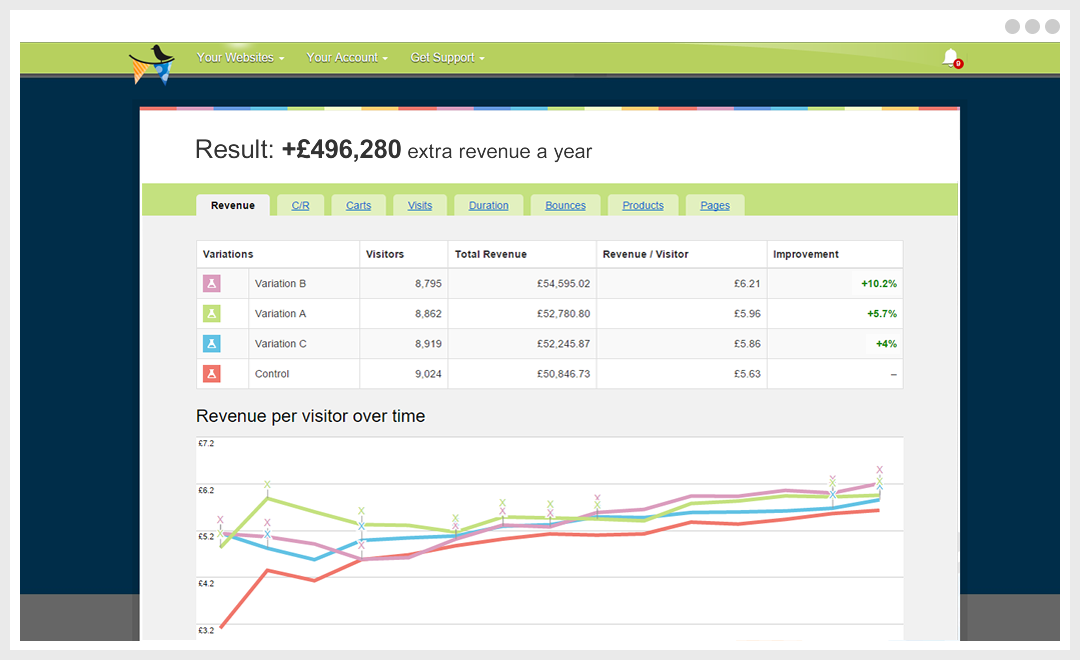Open the notification bell
The width and height of the screenshot is (1080, 660).
pyautogui.click(x=951, y=58)
